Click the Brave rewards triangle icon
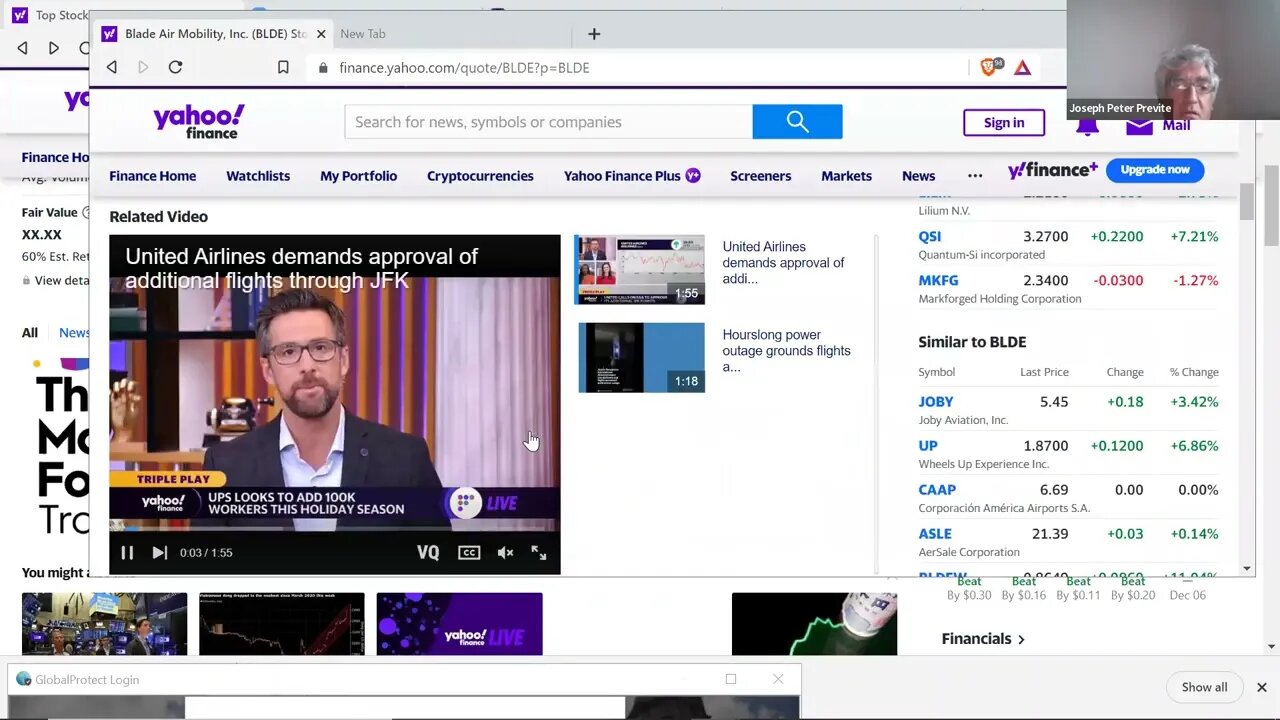 tap(1022, 67)
